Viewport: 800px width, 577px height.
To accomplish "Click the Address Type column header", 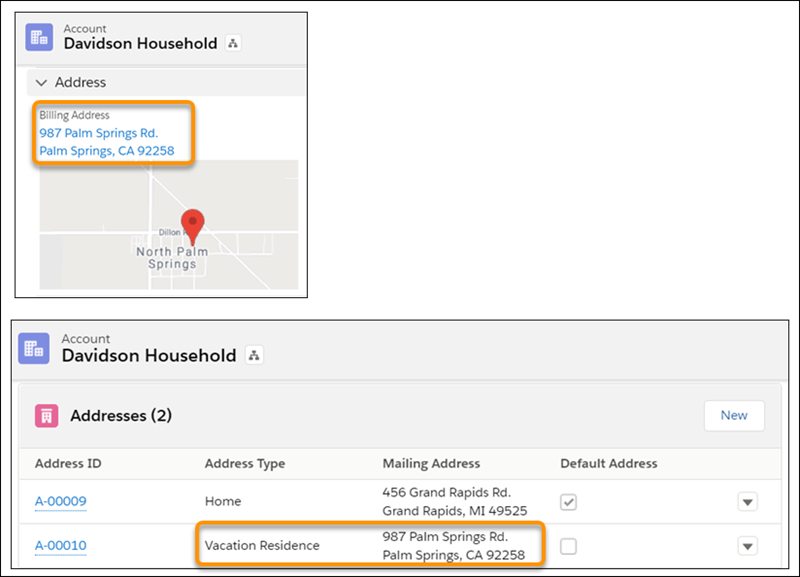I will (245, 463).
